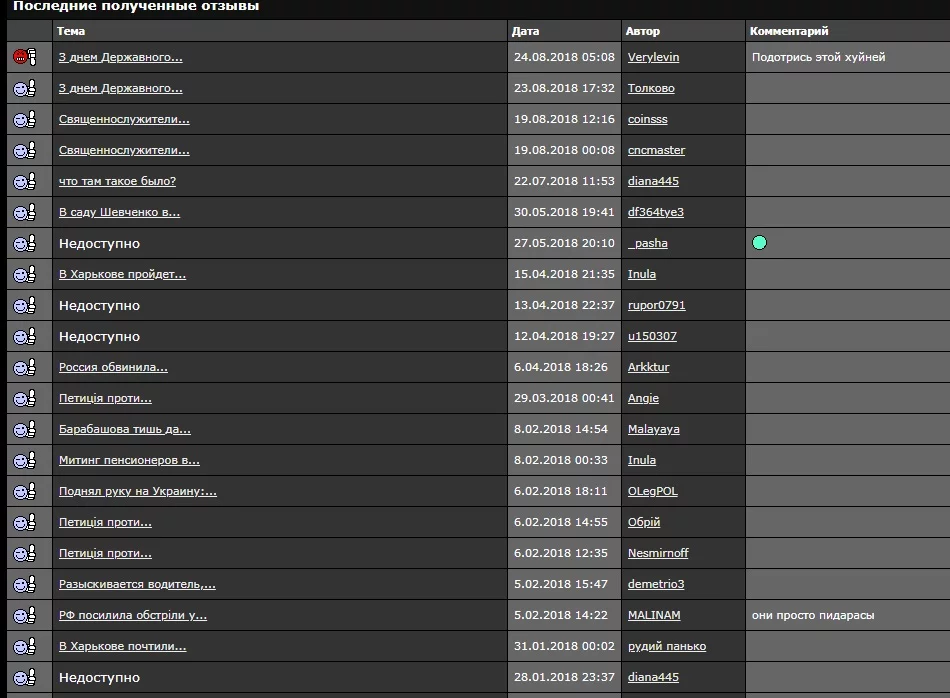Open the user profile рудий панько
950x698 pixels.
[666, 646]
